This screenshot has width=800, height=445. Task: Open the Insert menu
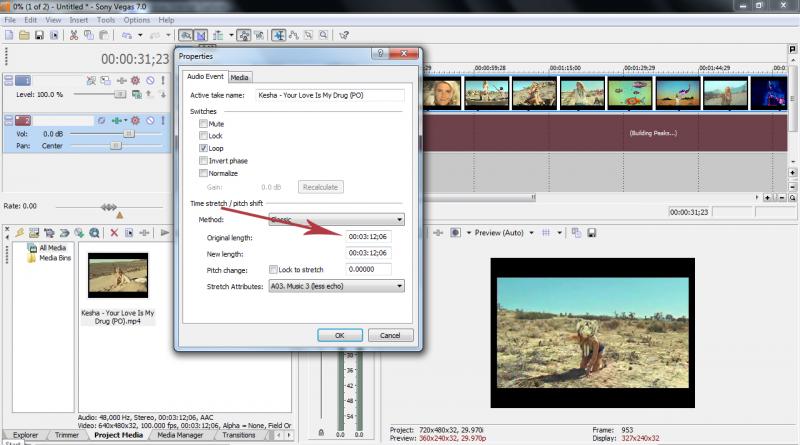coord(79,20)
